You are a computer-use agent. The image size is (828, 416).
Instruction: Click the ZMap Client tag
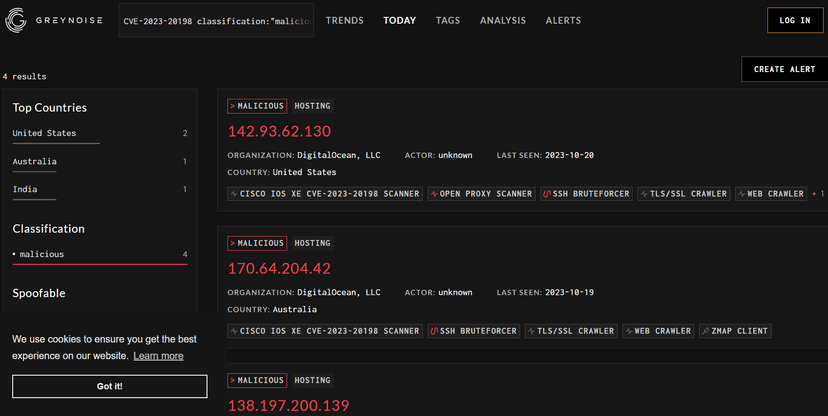tap(735, 331)
